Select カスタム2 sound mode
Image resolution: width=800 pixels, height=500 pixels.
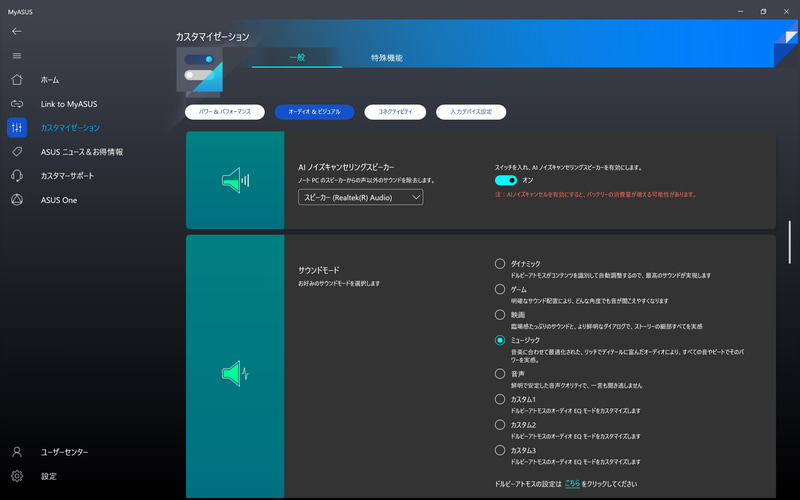(x=499, y=425)
